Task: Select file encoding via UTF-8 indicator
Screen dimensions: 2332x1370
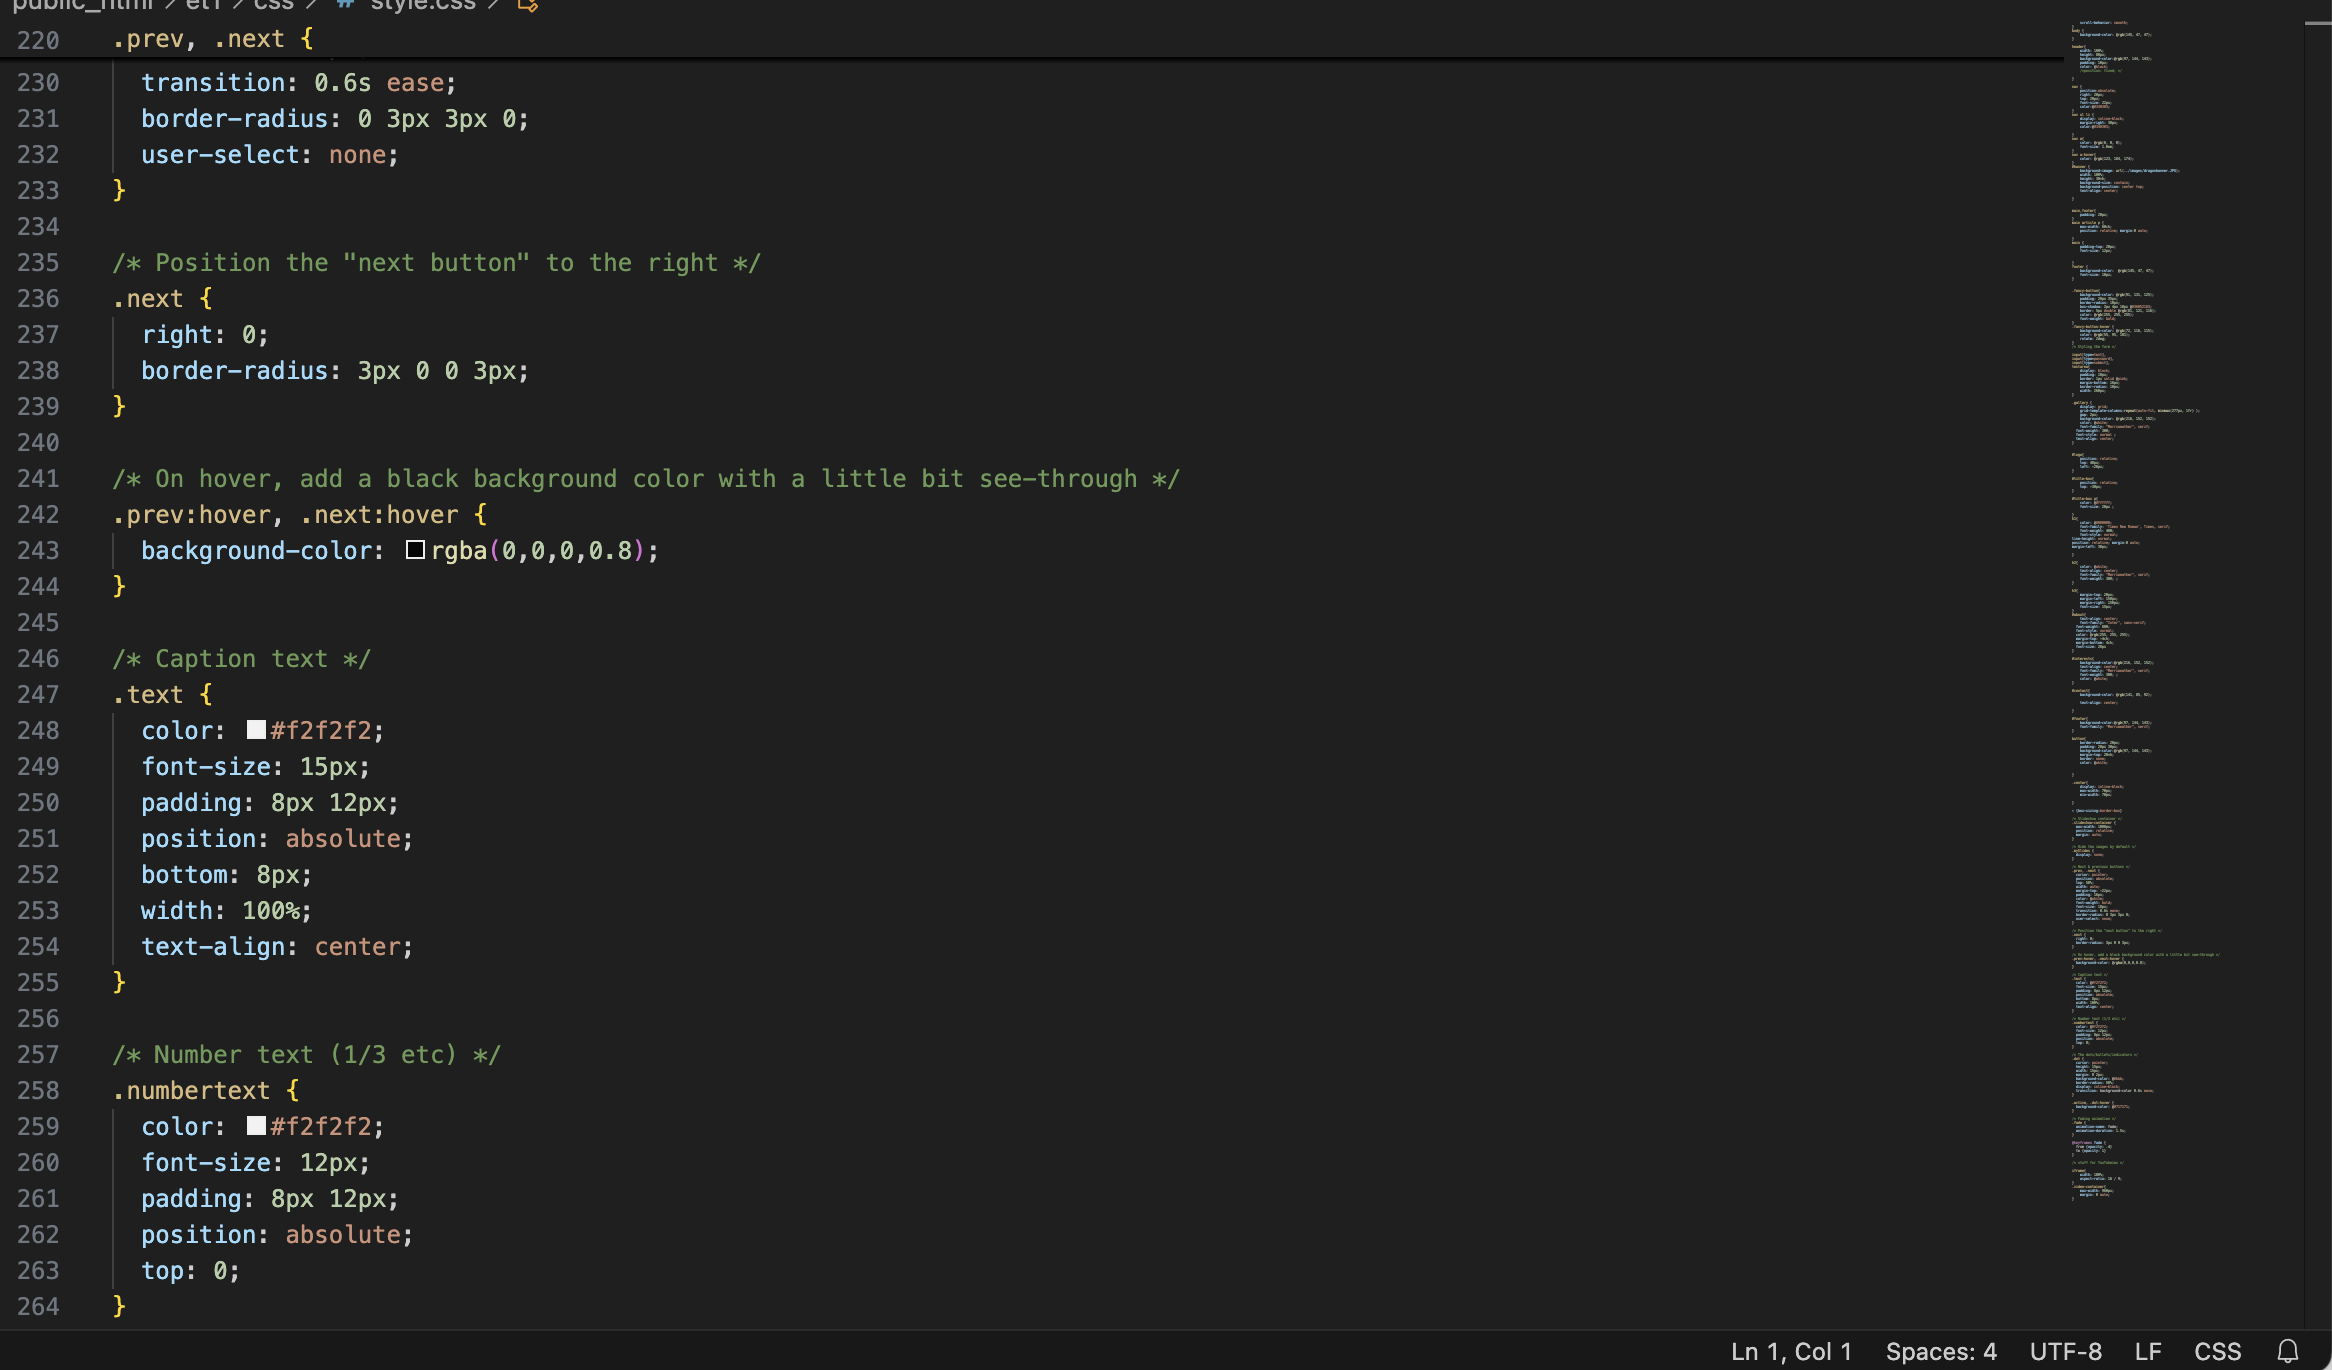Action: pyautogui.click(x=2065, y=1351)
